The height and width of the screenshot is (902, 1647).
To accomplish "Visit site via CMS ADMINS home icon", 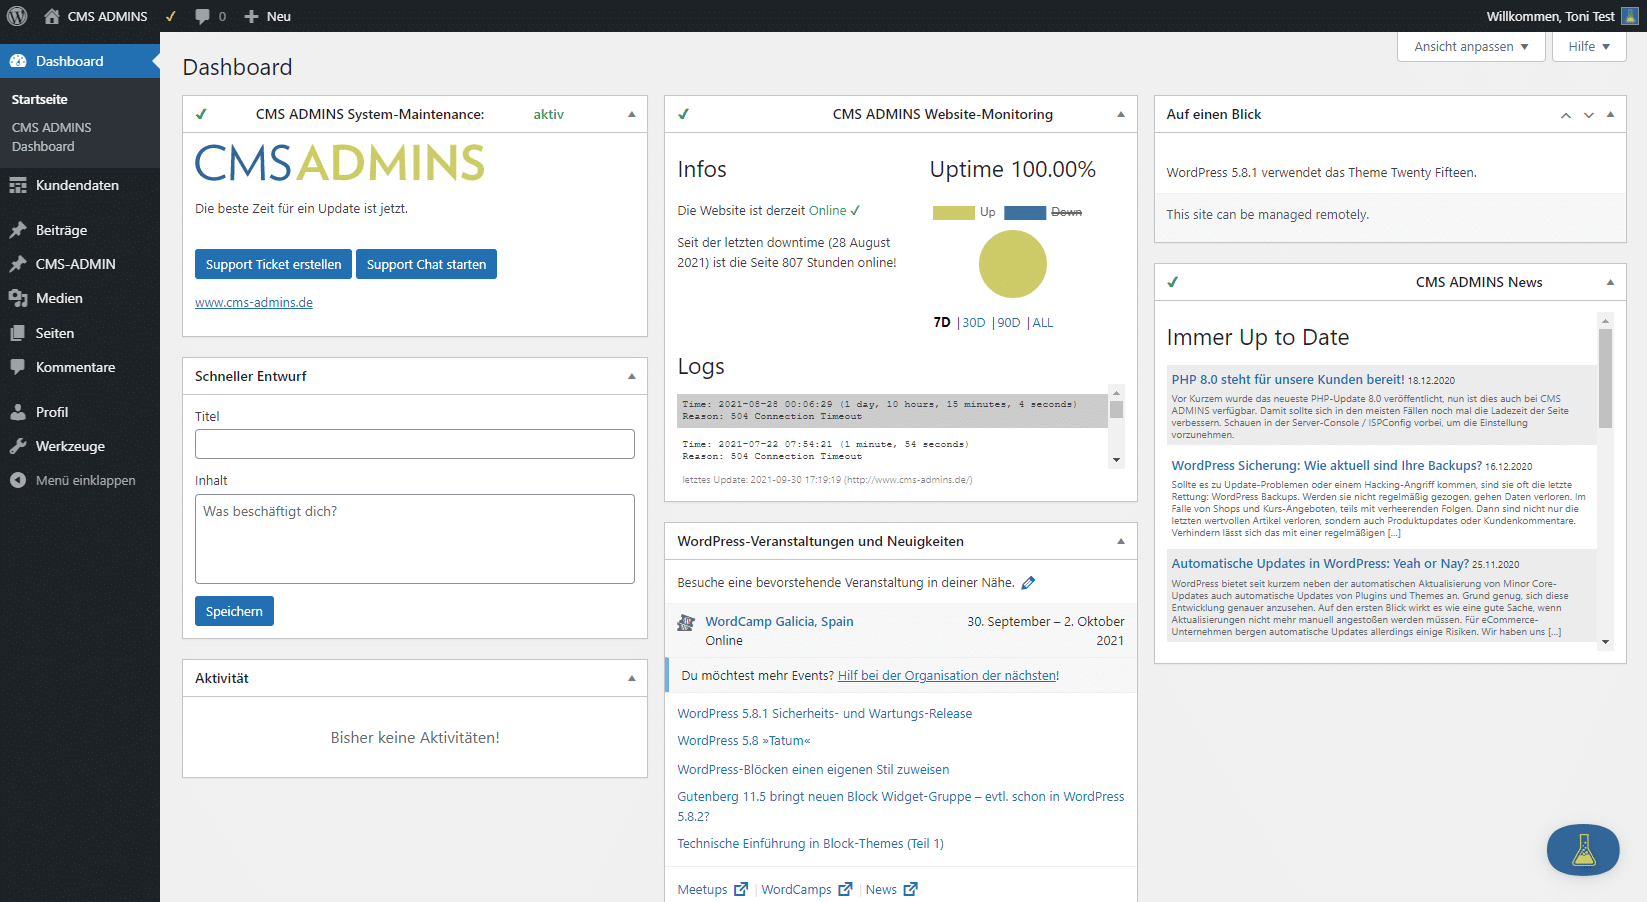I will pos(52,16).
